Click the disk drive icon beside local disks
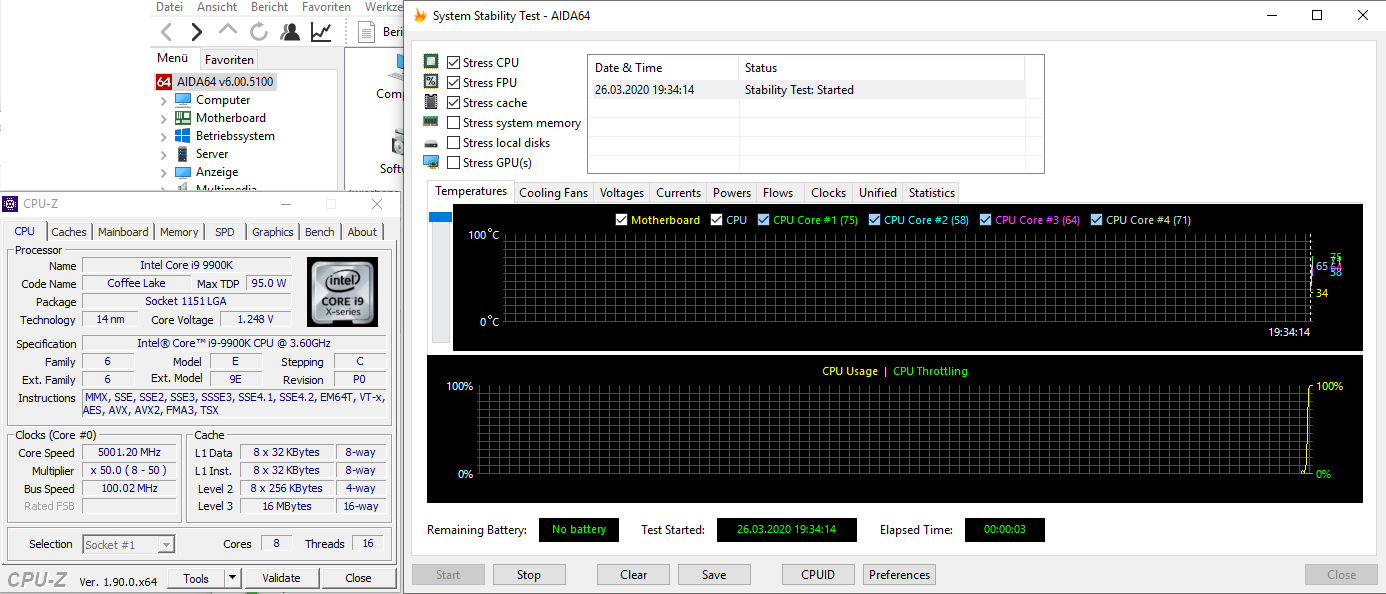1386x594 pixels. pyautogui.click(x=431, y=143)
